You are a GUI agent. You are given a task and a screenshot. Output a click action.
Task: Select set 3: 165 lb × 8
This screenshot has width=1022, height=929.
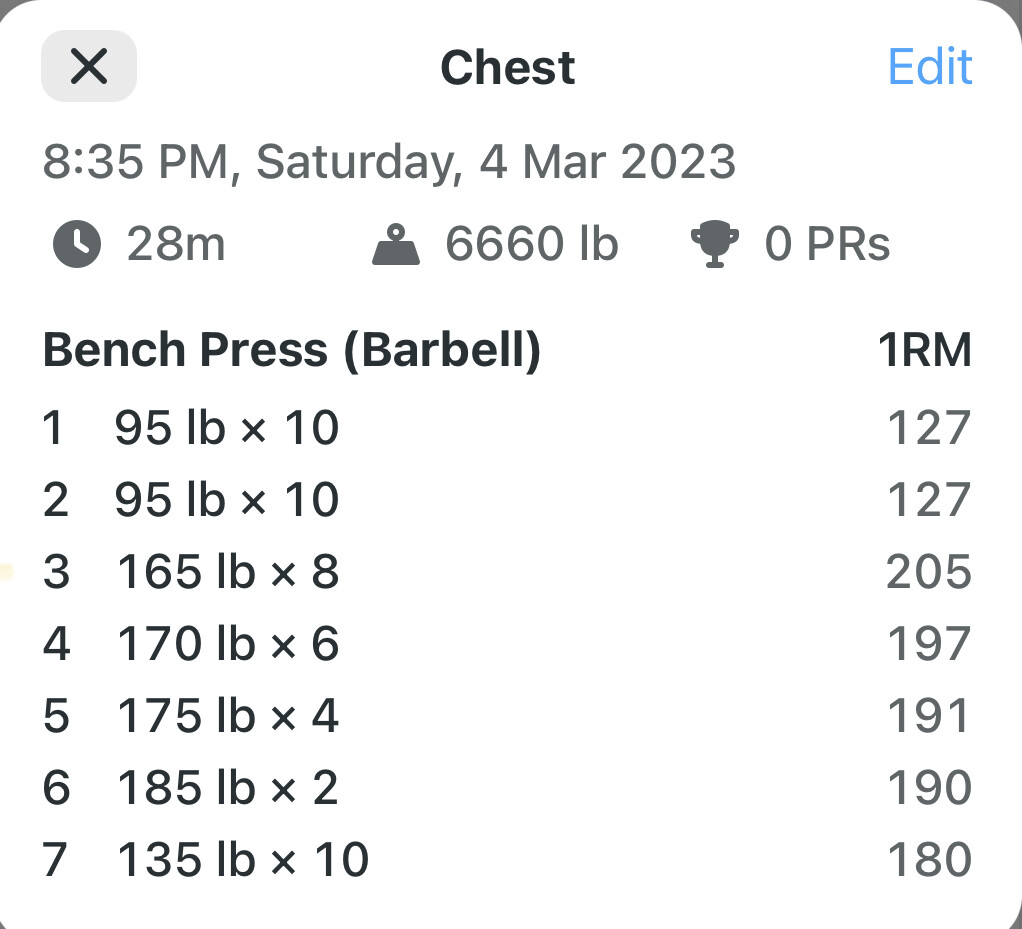point(507,572)
